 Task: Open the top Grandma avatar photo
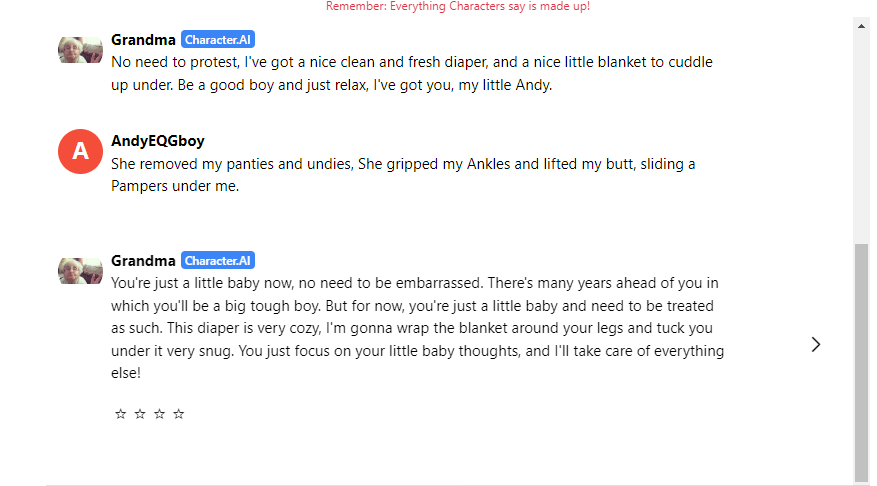click(80, 50)
